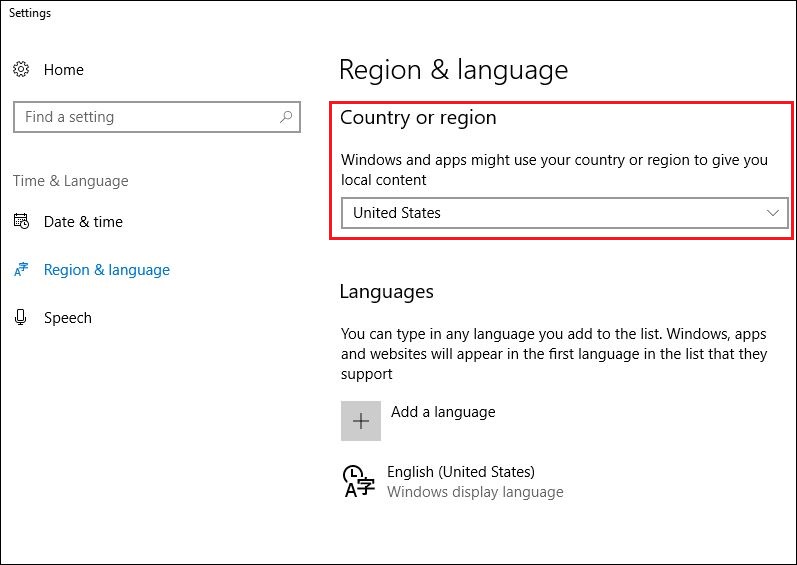Click the country dropdown chevron arrow

point(773,213)
